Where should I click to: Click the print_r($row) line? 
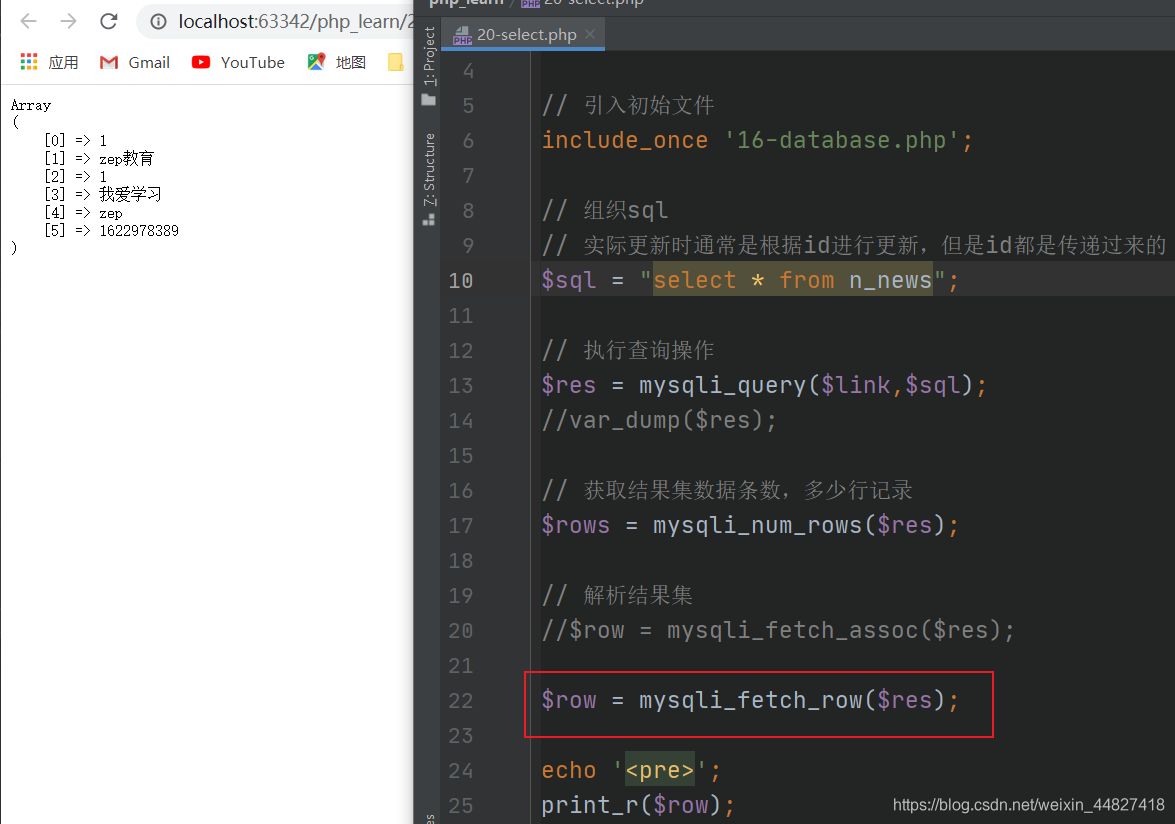(x=638, y=805)
